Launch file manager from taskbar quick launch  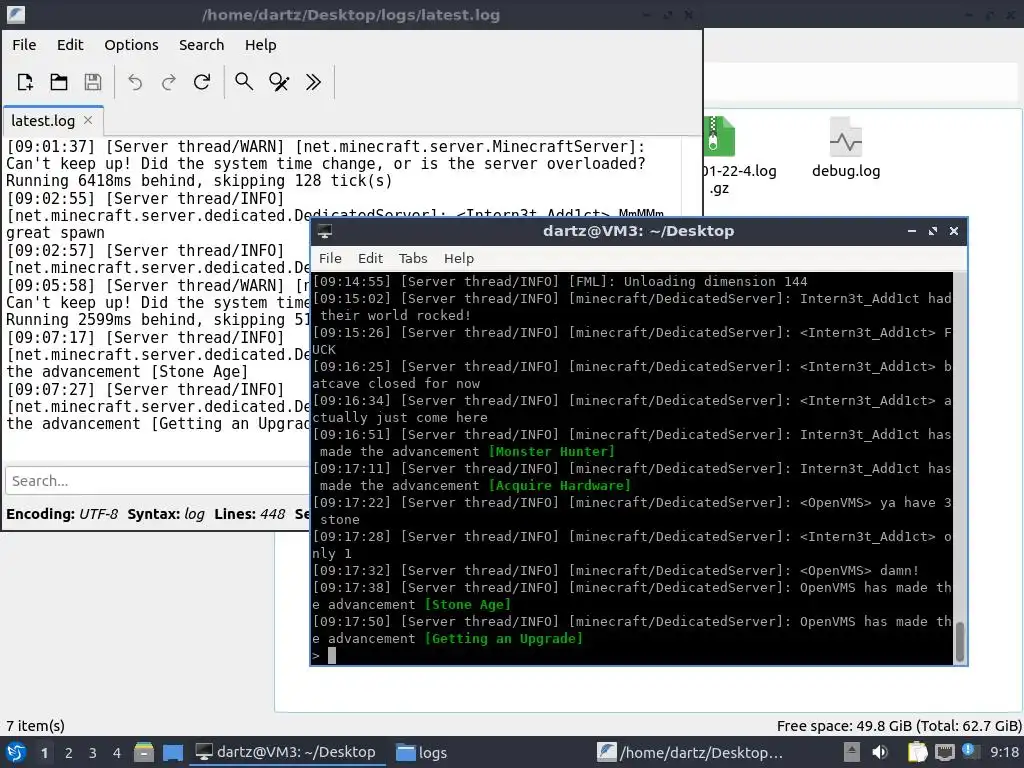[144, 752]
